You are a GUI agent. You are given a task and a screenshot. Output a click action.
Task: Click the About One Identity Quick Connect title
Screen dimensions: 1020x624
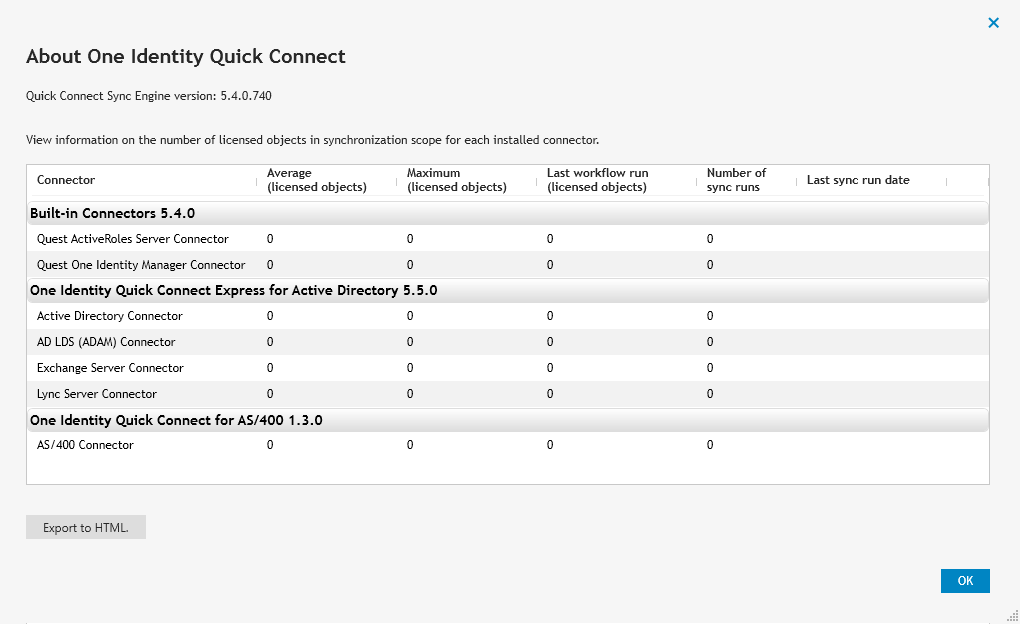[185, 57]
